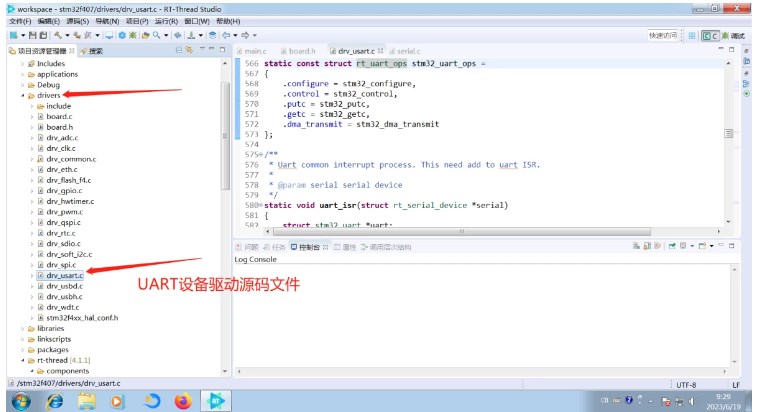Screen dimensions: 758x412
Task: Click the Pin Console icon in the console toolbar
Action: tap(672, 246)
